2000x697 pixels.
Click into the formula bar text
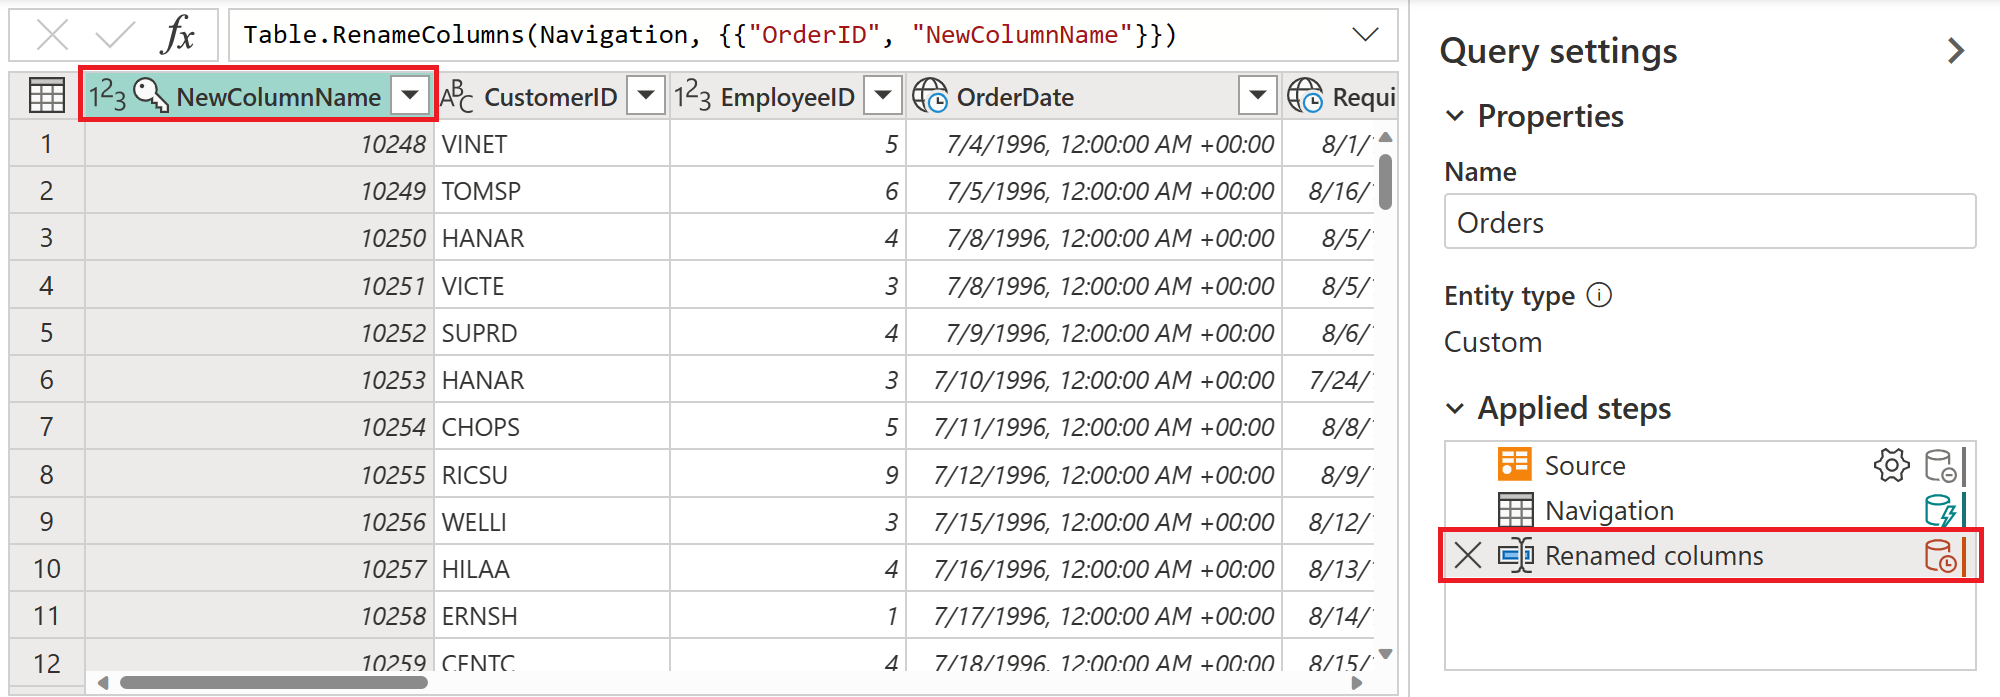tap(710, 35)
